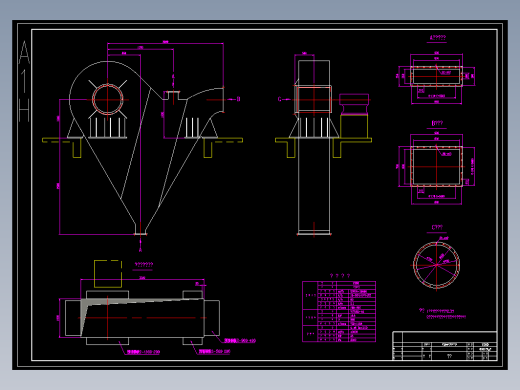Select the section marker labeled B
The width and height of the screenshot is (520, 390).
[238, 99]
